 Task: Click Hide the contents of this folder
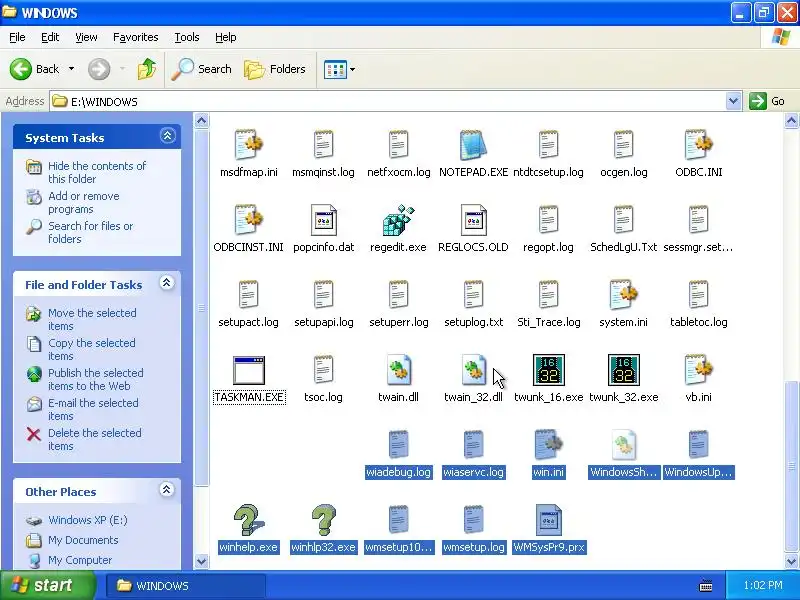[97, 172]
